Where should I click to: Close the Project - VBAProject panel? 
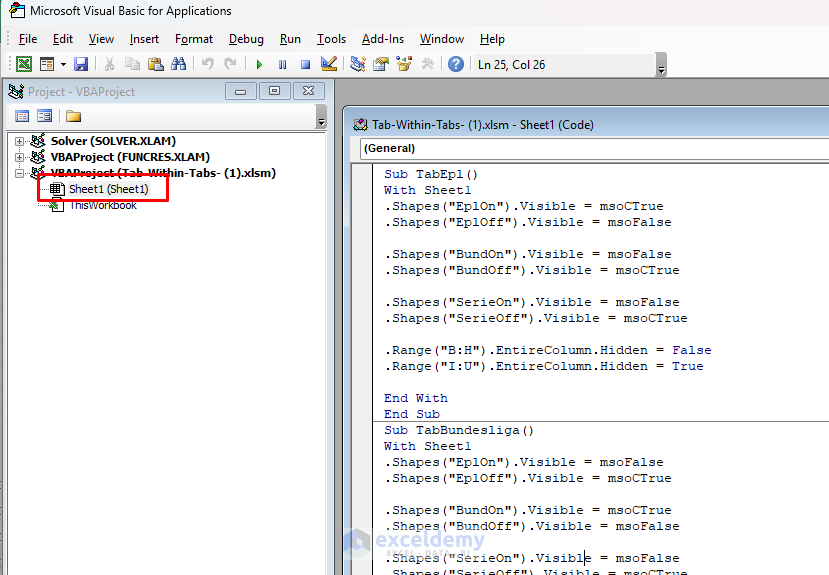coord(308,91)
